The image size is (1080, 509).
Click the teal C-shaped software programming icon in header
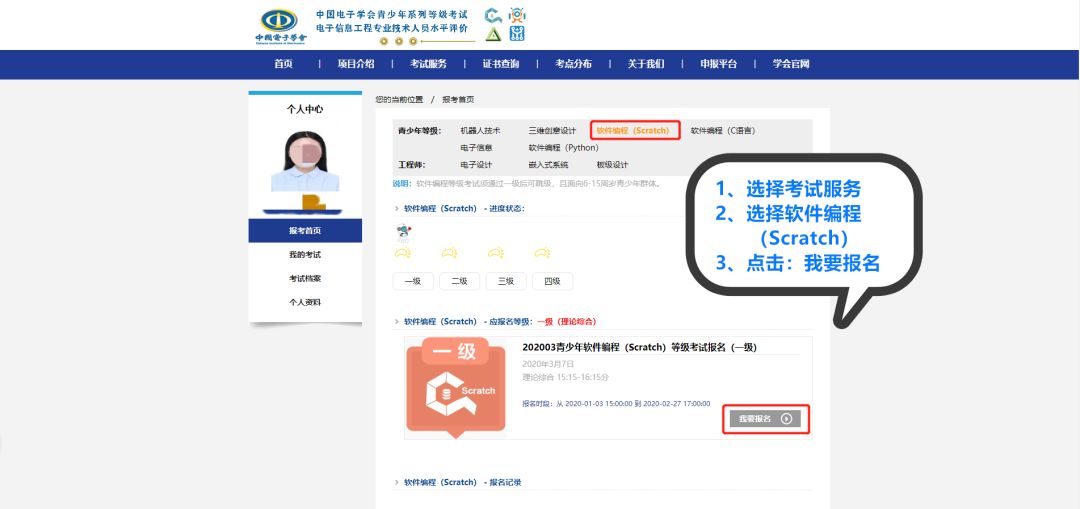pyautogui.click(x=493, y=15)
